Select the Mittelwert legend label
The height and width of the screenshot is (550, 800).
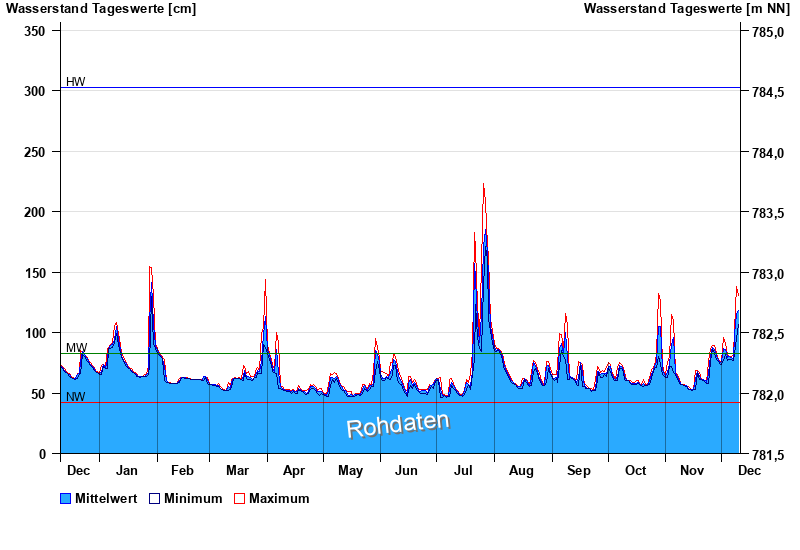click(106, 498)
